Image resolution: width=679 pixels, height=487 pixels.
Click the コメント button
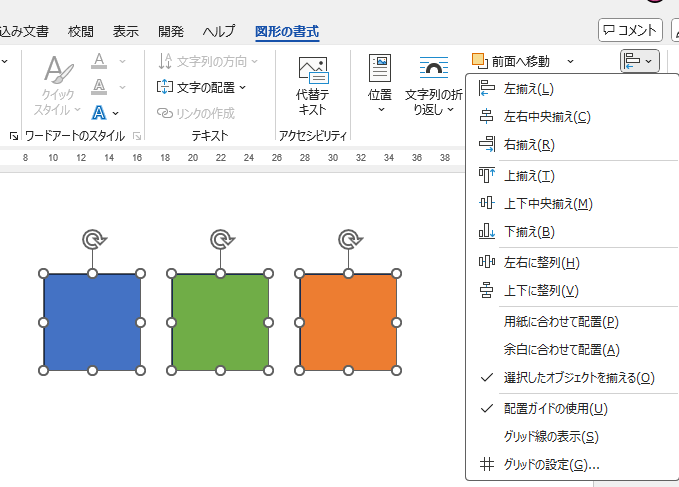pos(630,30)
